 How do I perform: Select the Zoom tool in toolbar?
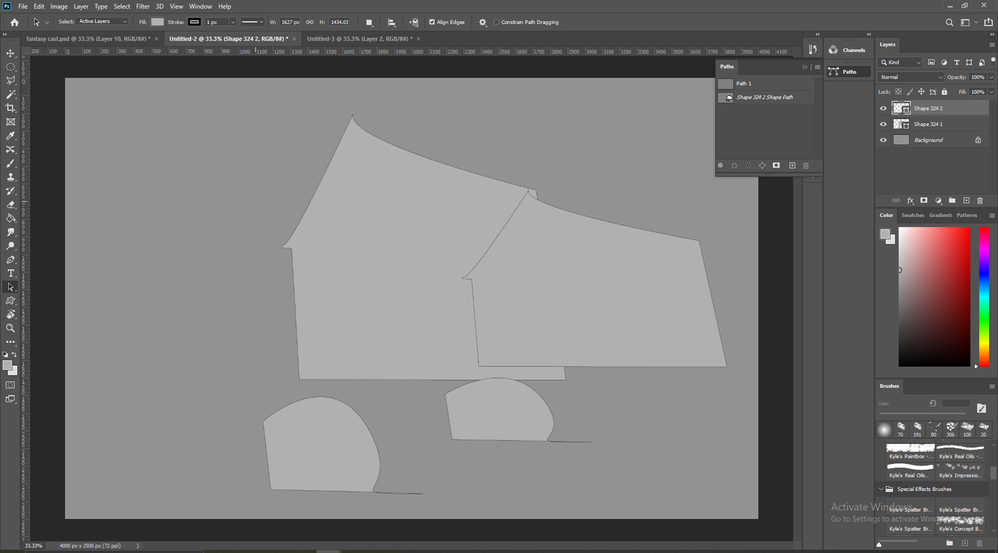pyautogui.click(x=10, y=327)
